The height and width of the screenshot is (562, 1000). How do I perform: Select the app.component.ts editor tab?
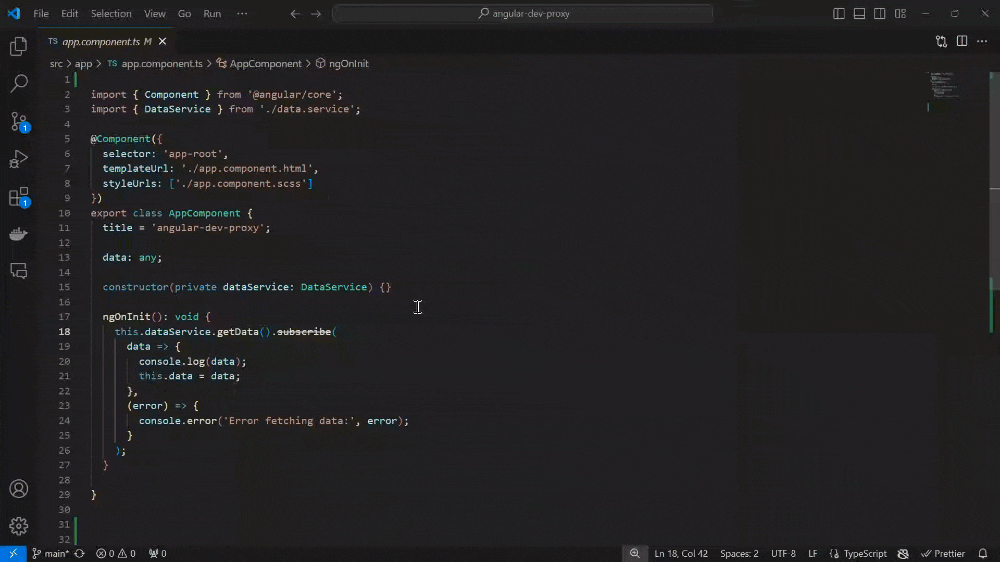pyautogui.click(x=100, y=42)
